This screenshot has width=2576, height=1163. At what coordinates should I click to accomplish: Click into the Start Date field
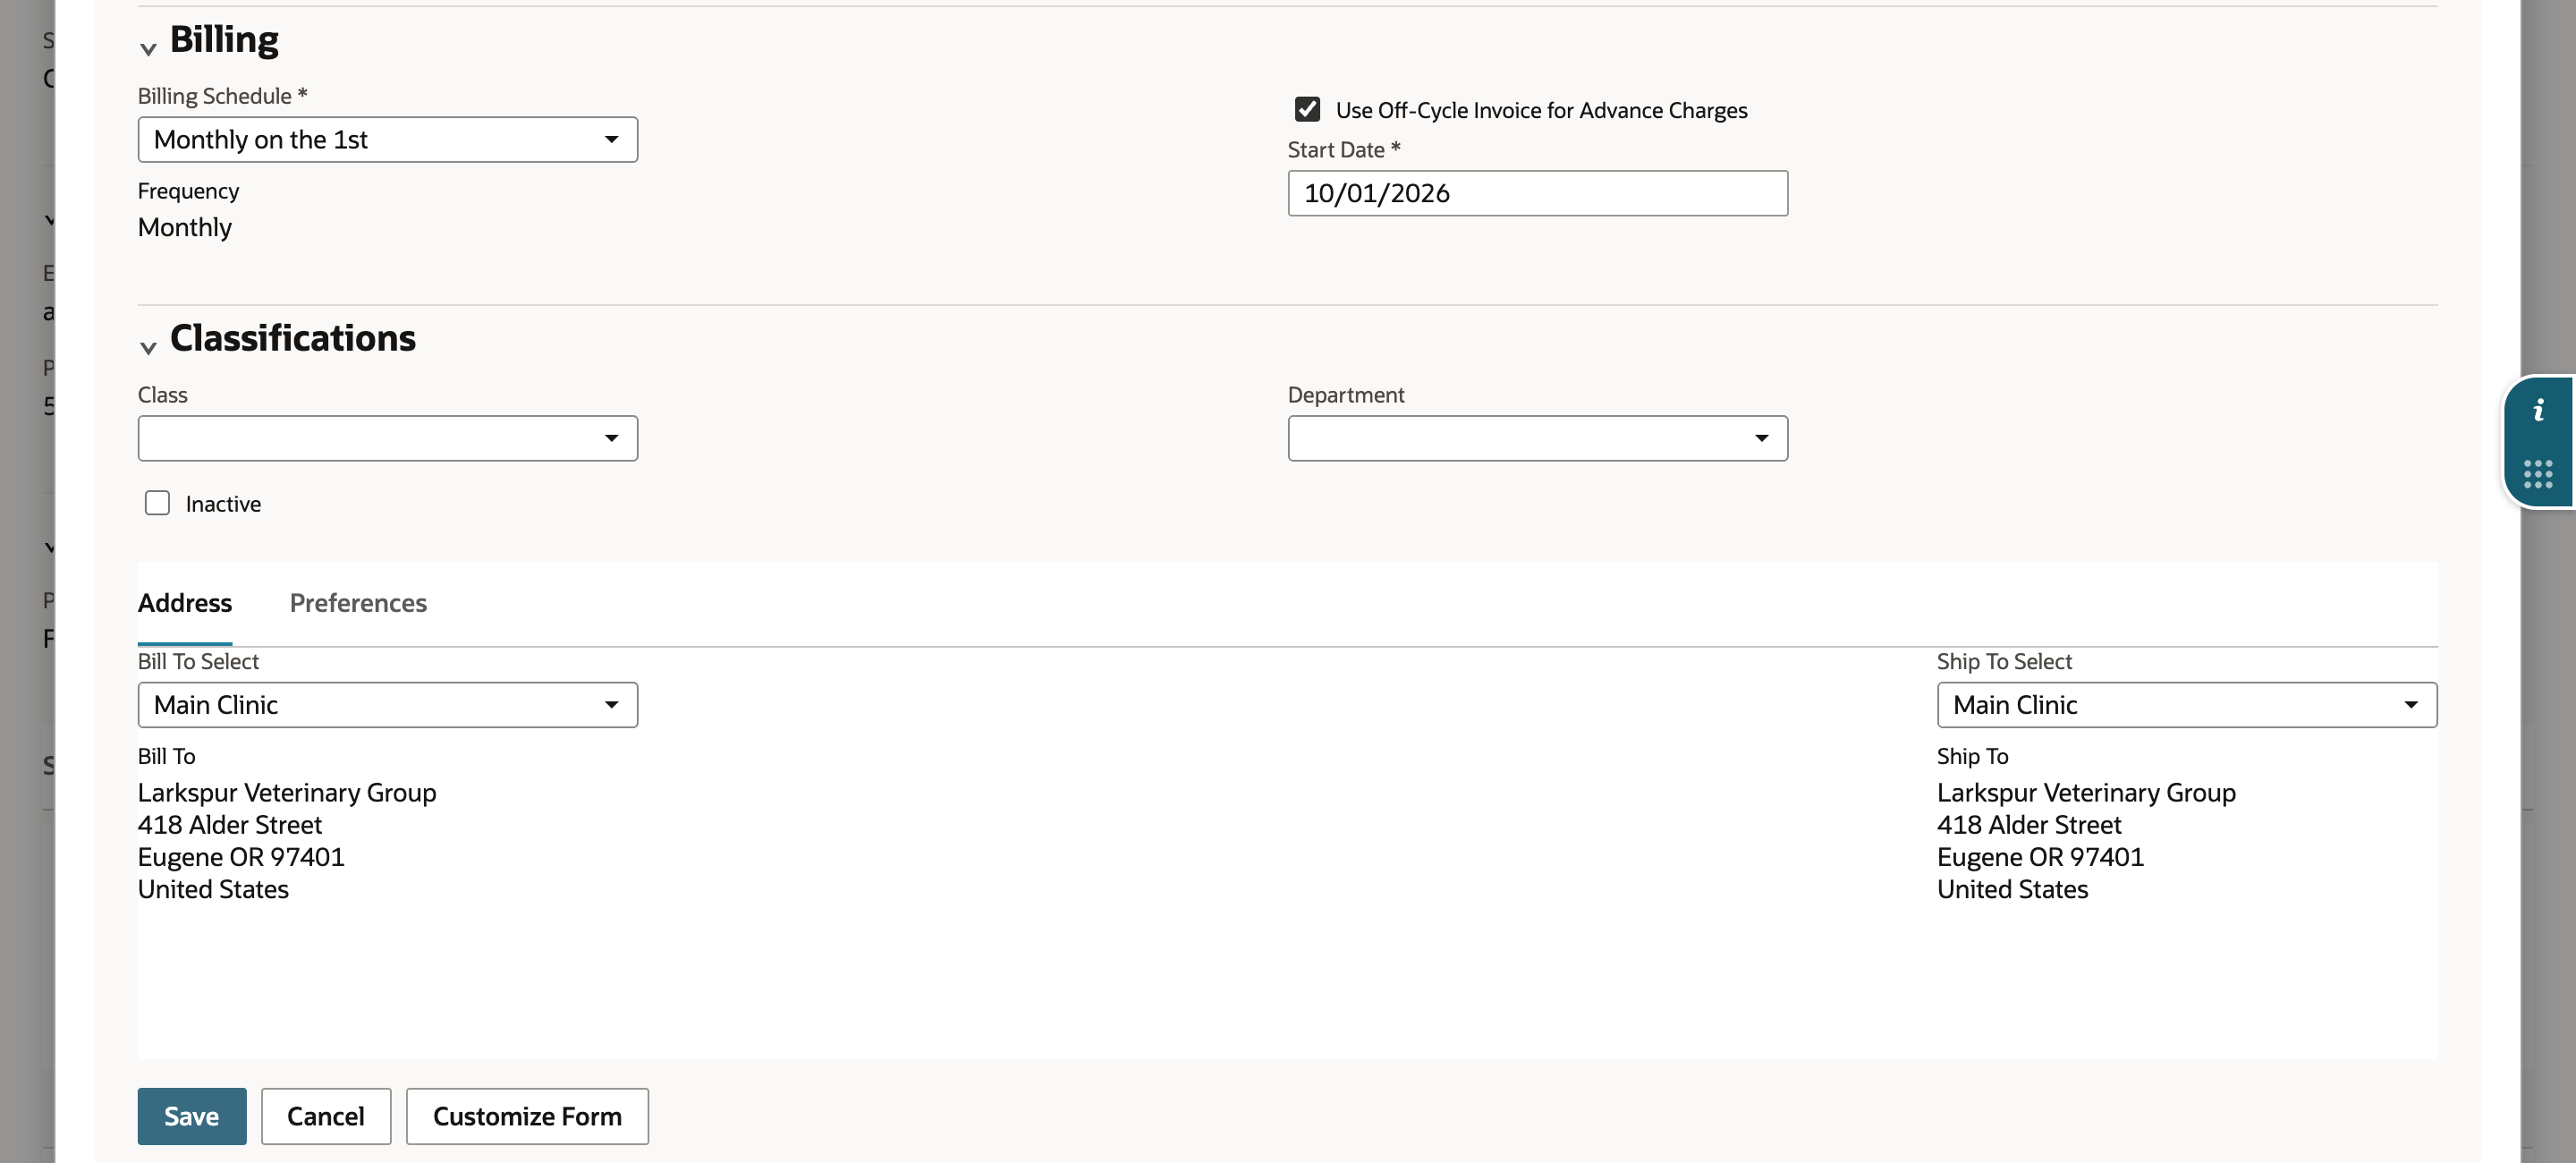[1538, 193]
